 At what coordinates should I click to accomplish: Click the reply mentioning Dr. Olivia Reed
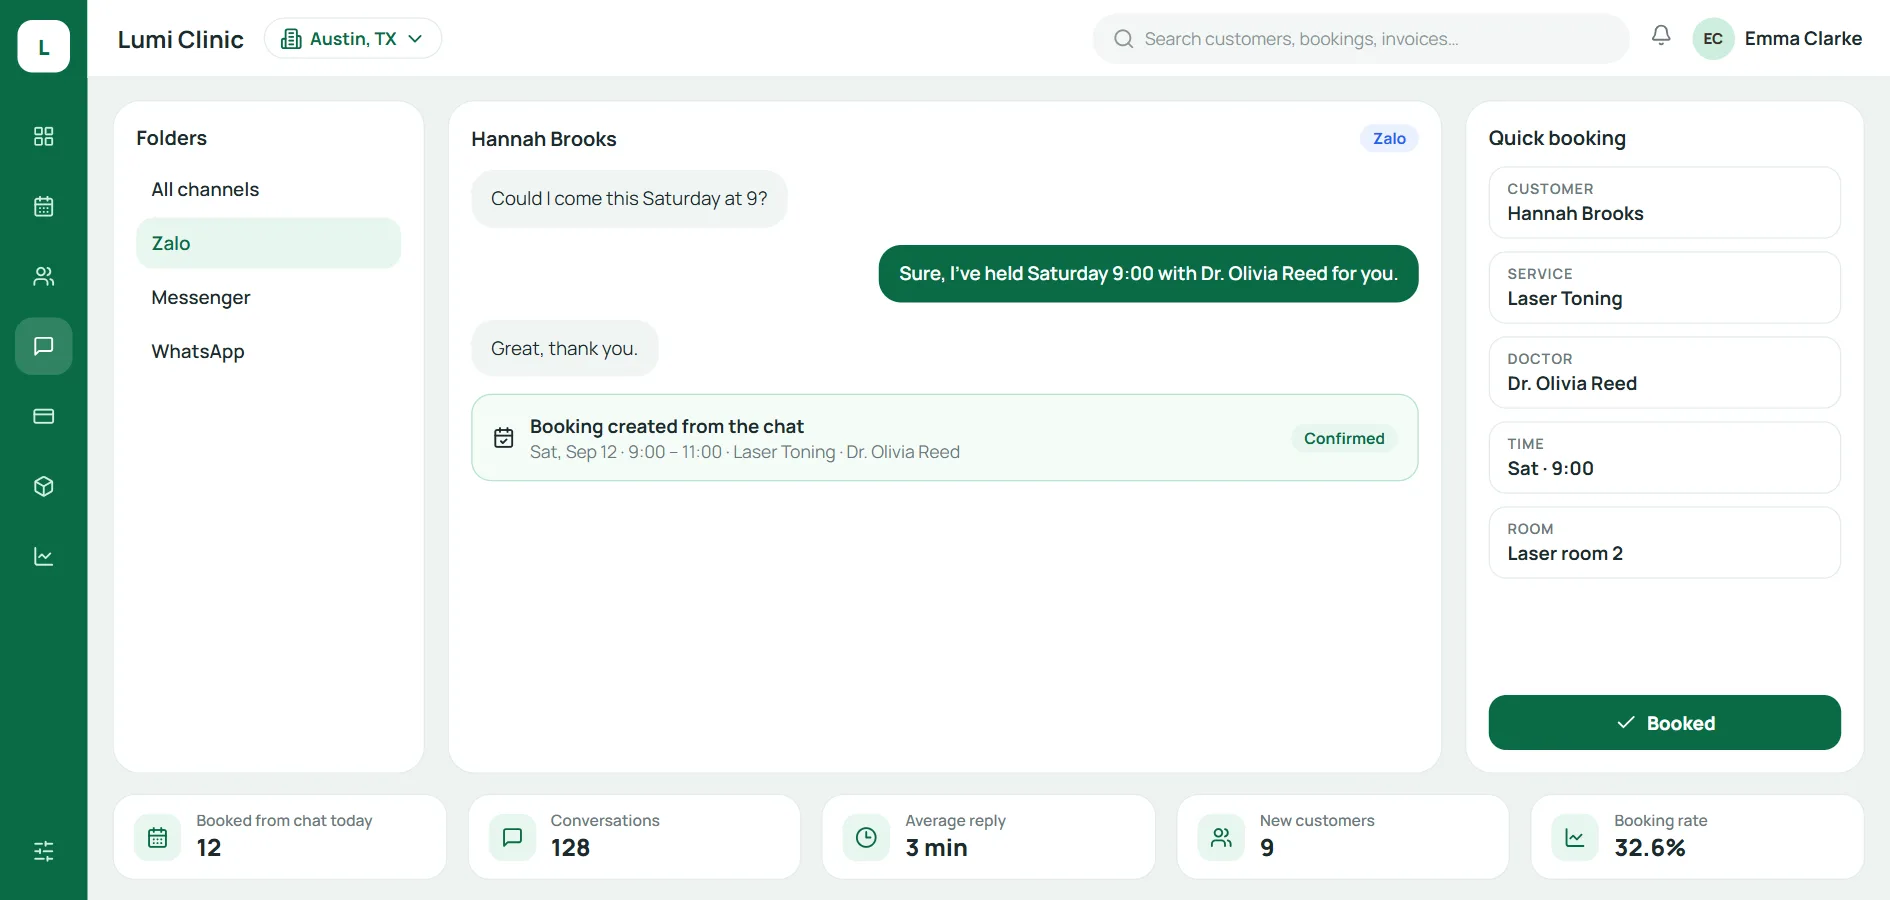coord(1148,273)
